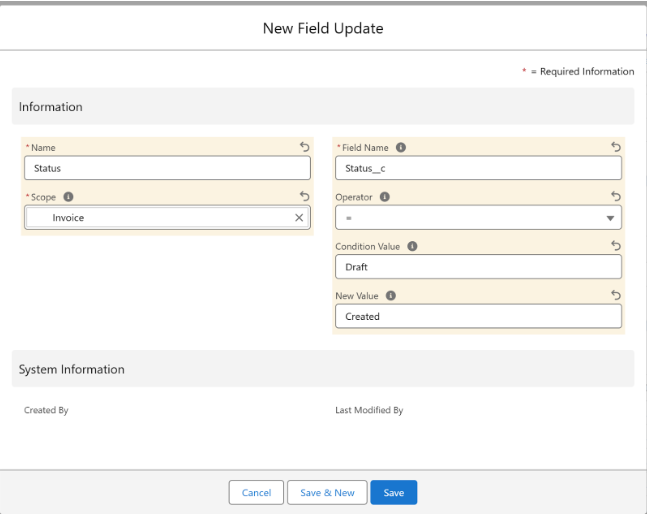Image resolution: width=647 pixels, height=518 pixels.
Task: Show the info tooltip next to Scope
Action: click(x=68, y=197)
